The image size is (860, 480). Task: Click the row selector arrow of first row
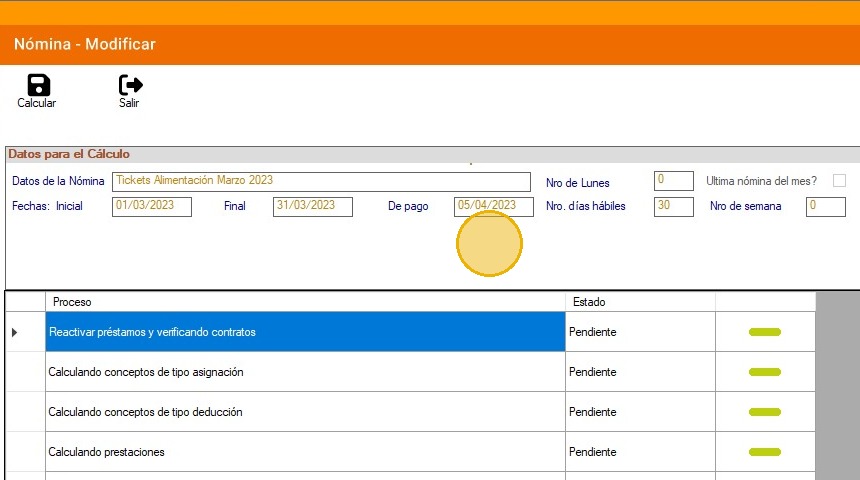(15, 332)
